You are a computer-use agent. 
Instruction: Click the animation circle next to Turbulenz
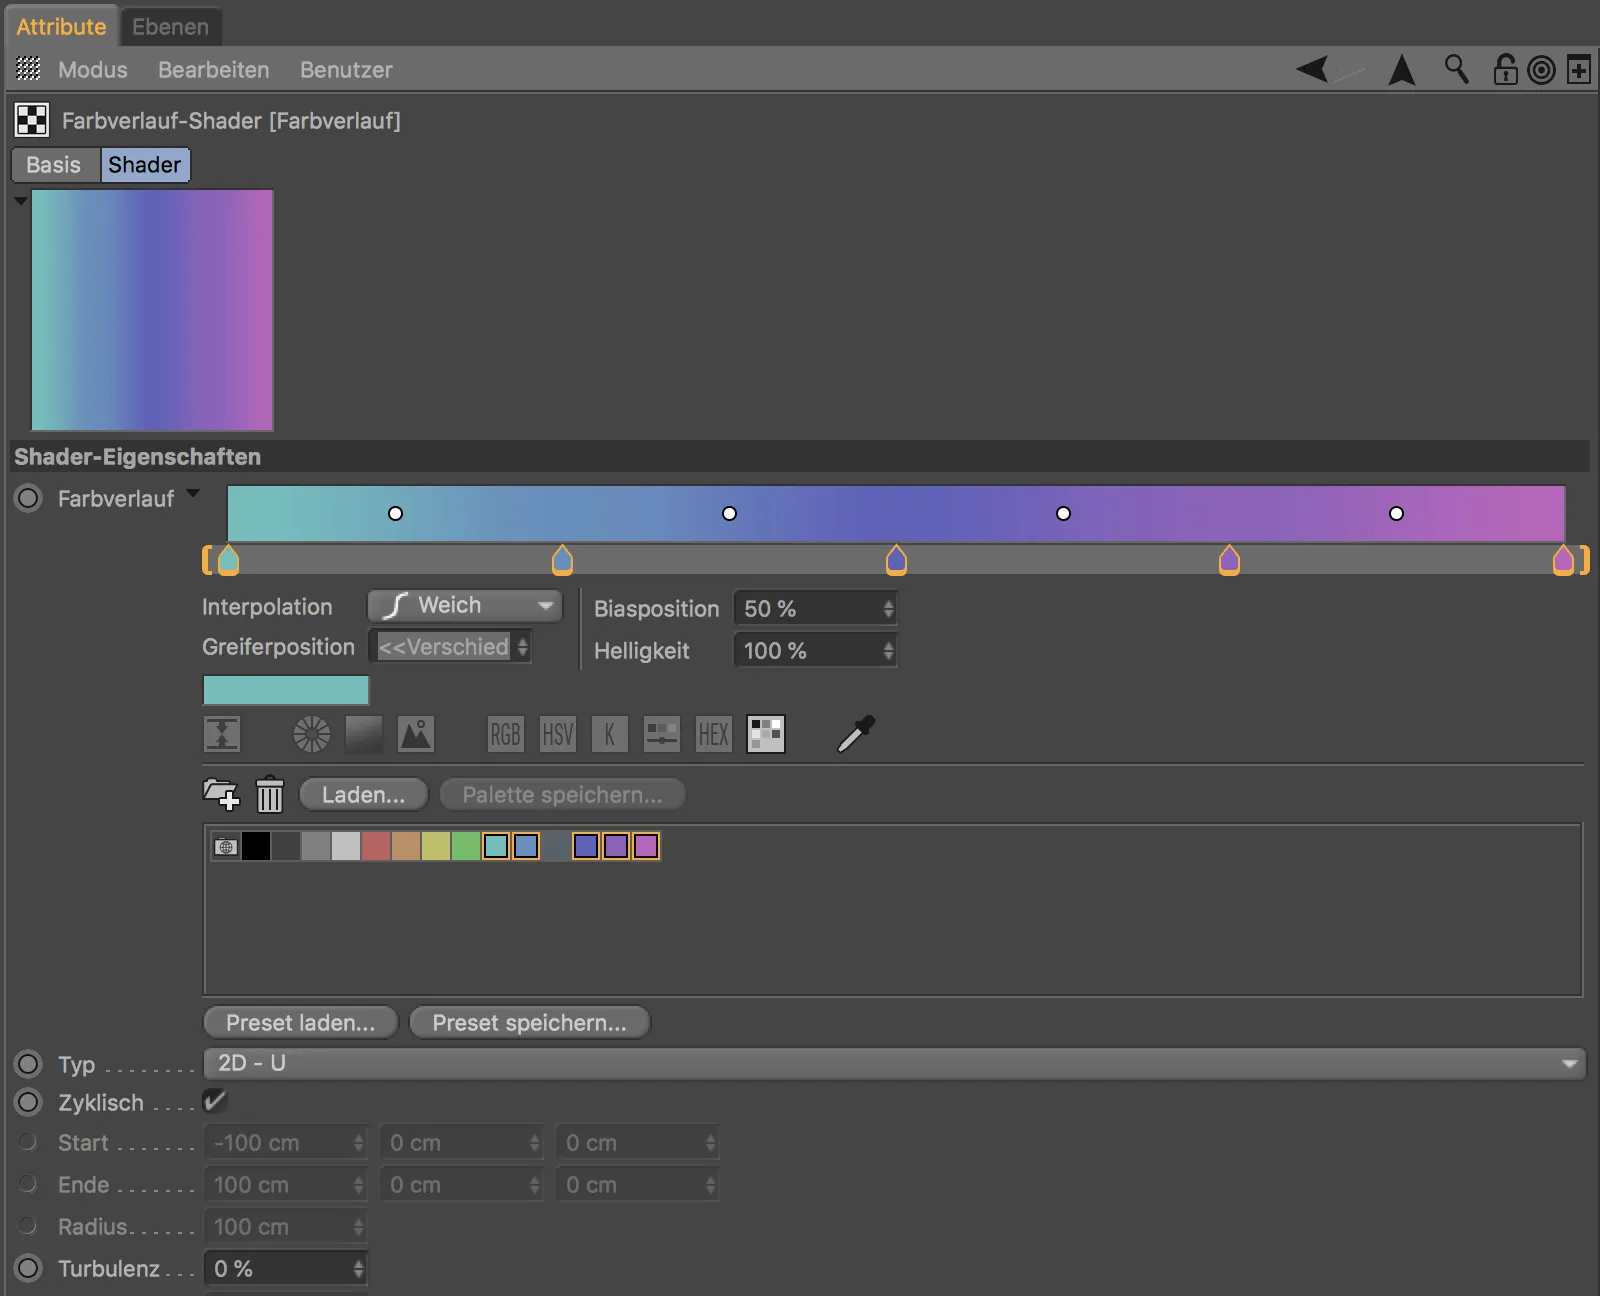click(27, 1268)
